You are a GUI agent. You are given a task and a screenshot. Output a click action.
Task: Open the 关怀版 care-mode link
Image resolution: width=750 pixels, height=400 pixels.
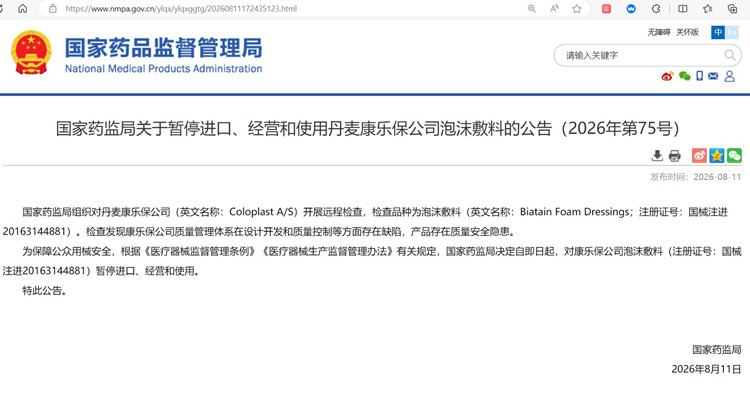[687, 32]
